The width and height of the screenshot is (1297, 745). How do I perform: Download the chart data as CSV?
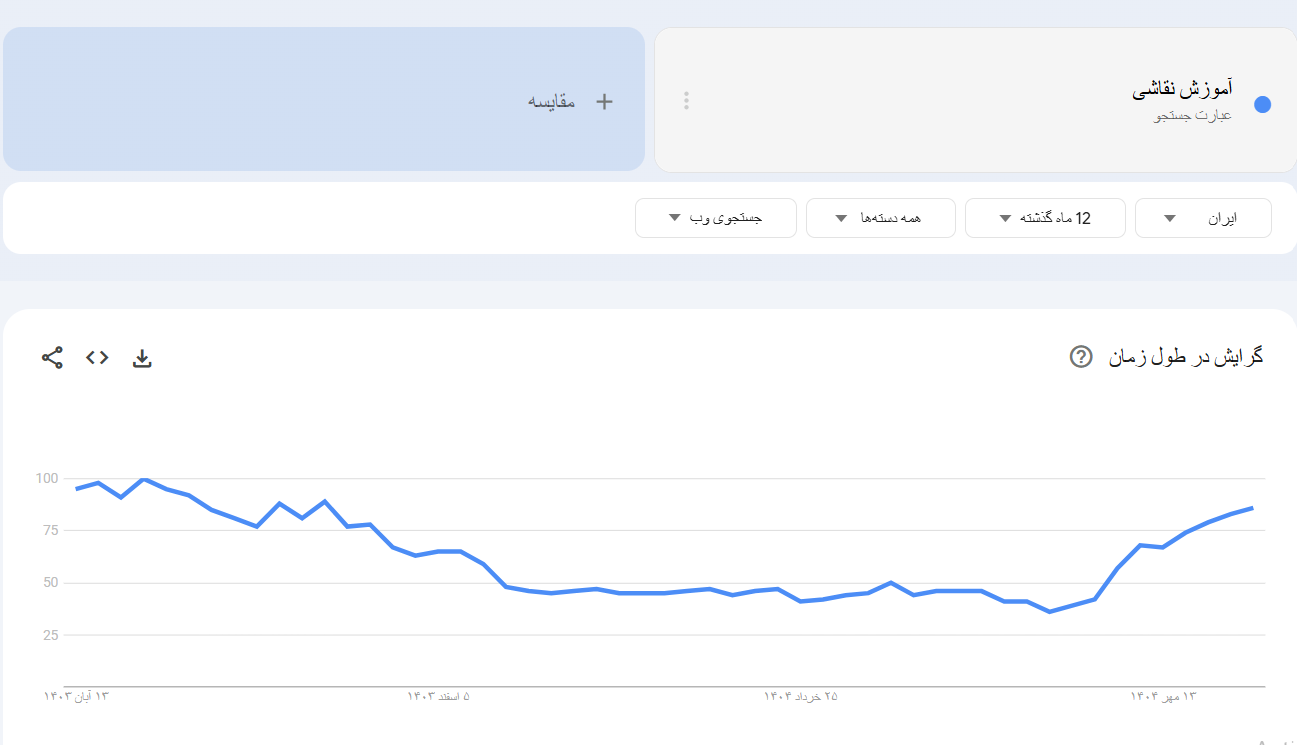142,358
